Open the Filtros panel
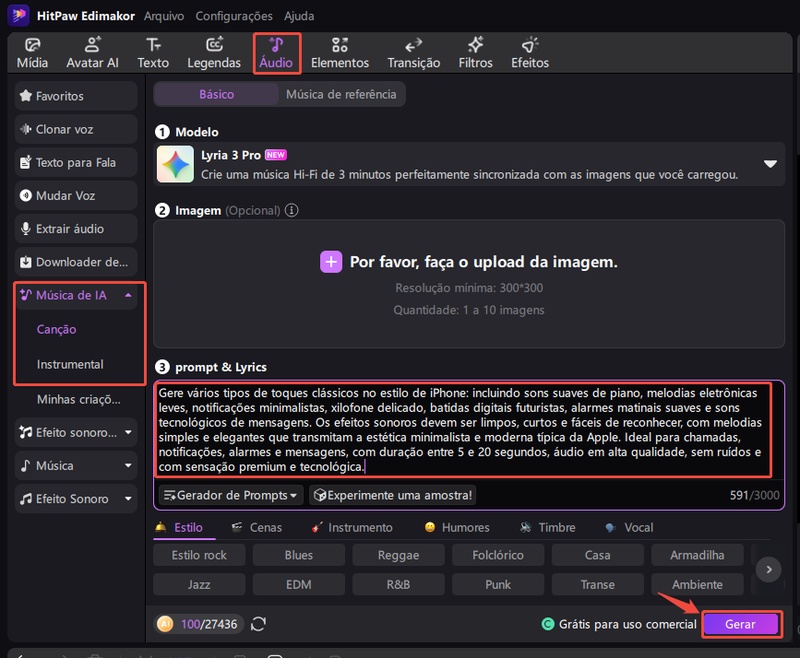 [x=475, y=53]
